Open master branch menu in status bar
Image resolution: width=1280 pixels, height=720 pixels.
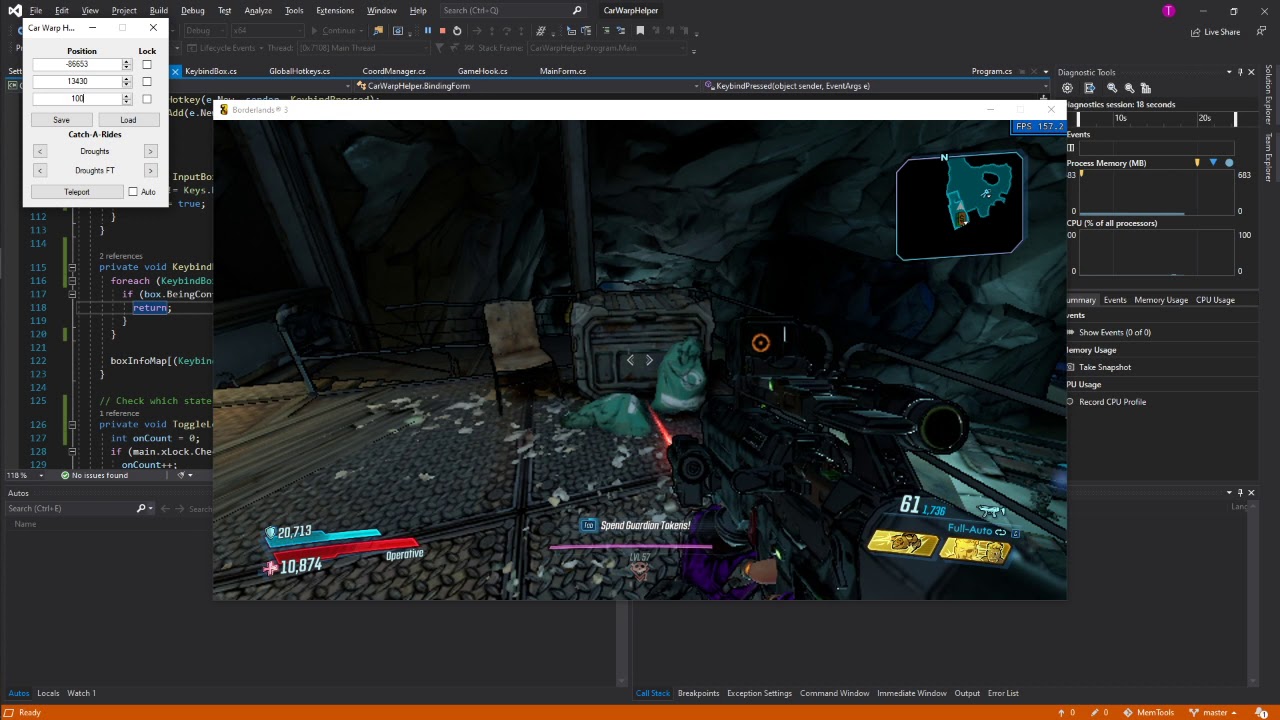[1214, 712]
